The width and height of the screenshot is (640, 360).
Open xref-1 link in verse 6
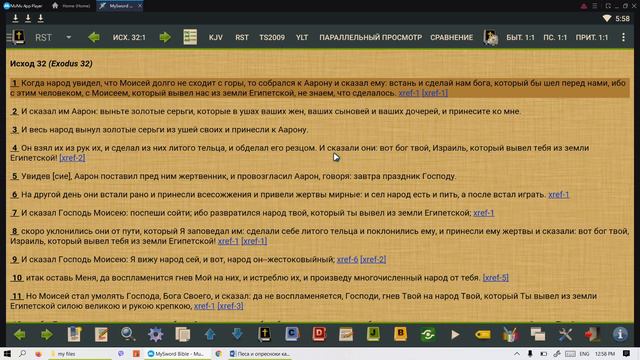(558, 195)
